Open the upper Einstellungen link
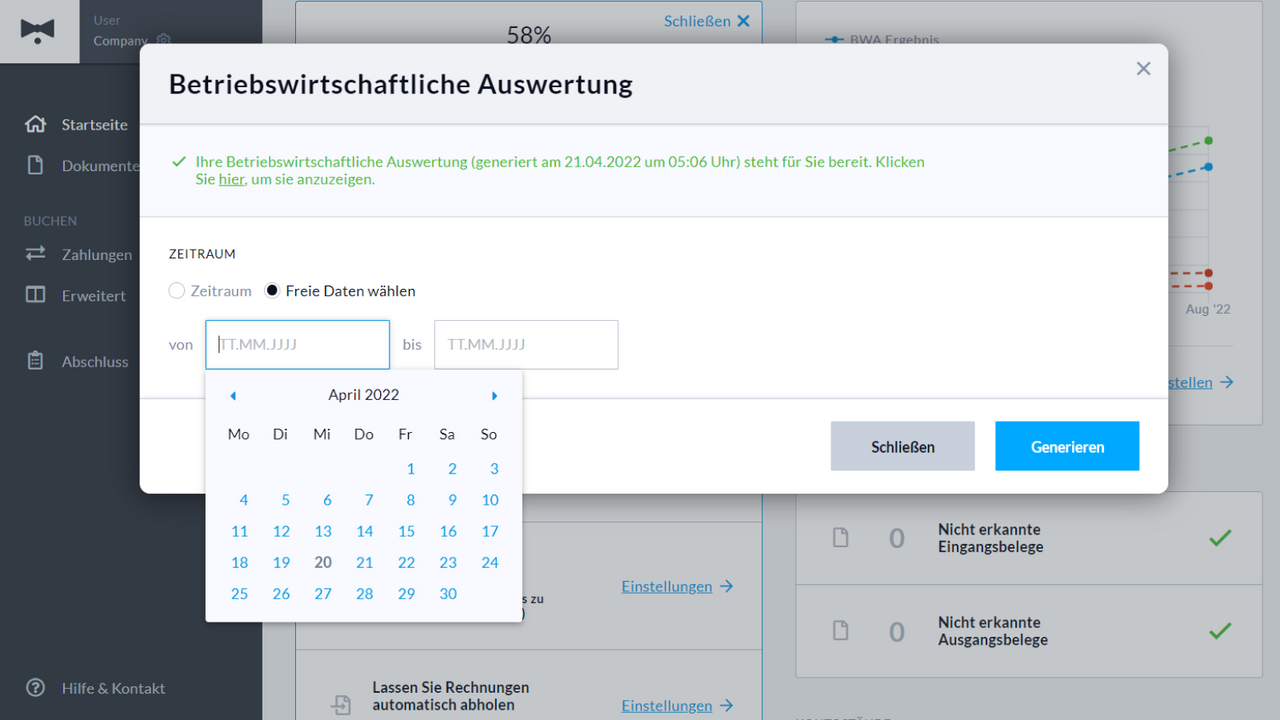This screenshot has height=720, width=1280. [678, 586]
